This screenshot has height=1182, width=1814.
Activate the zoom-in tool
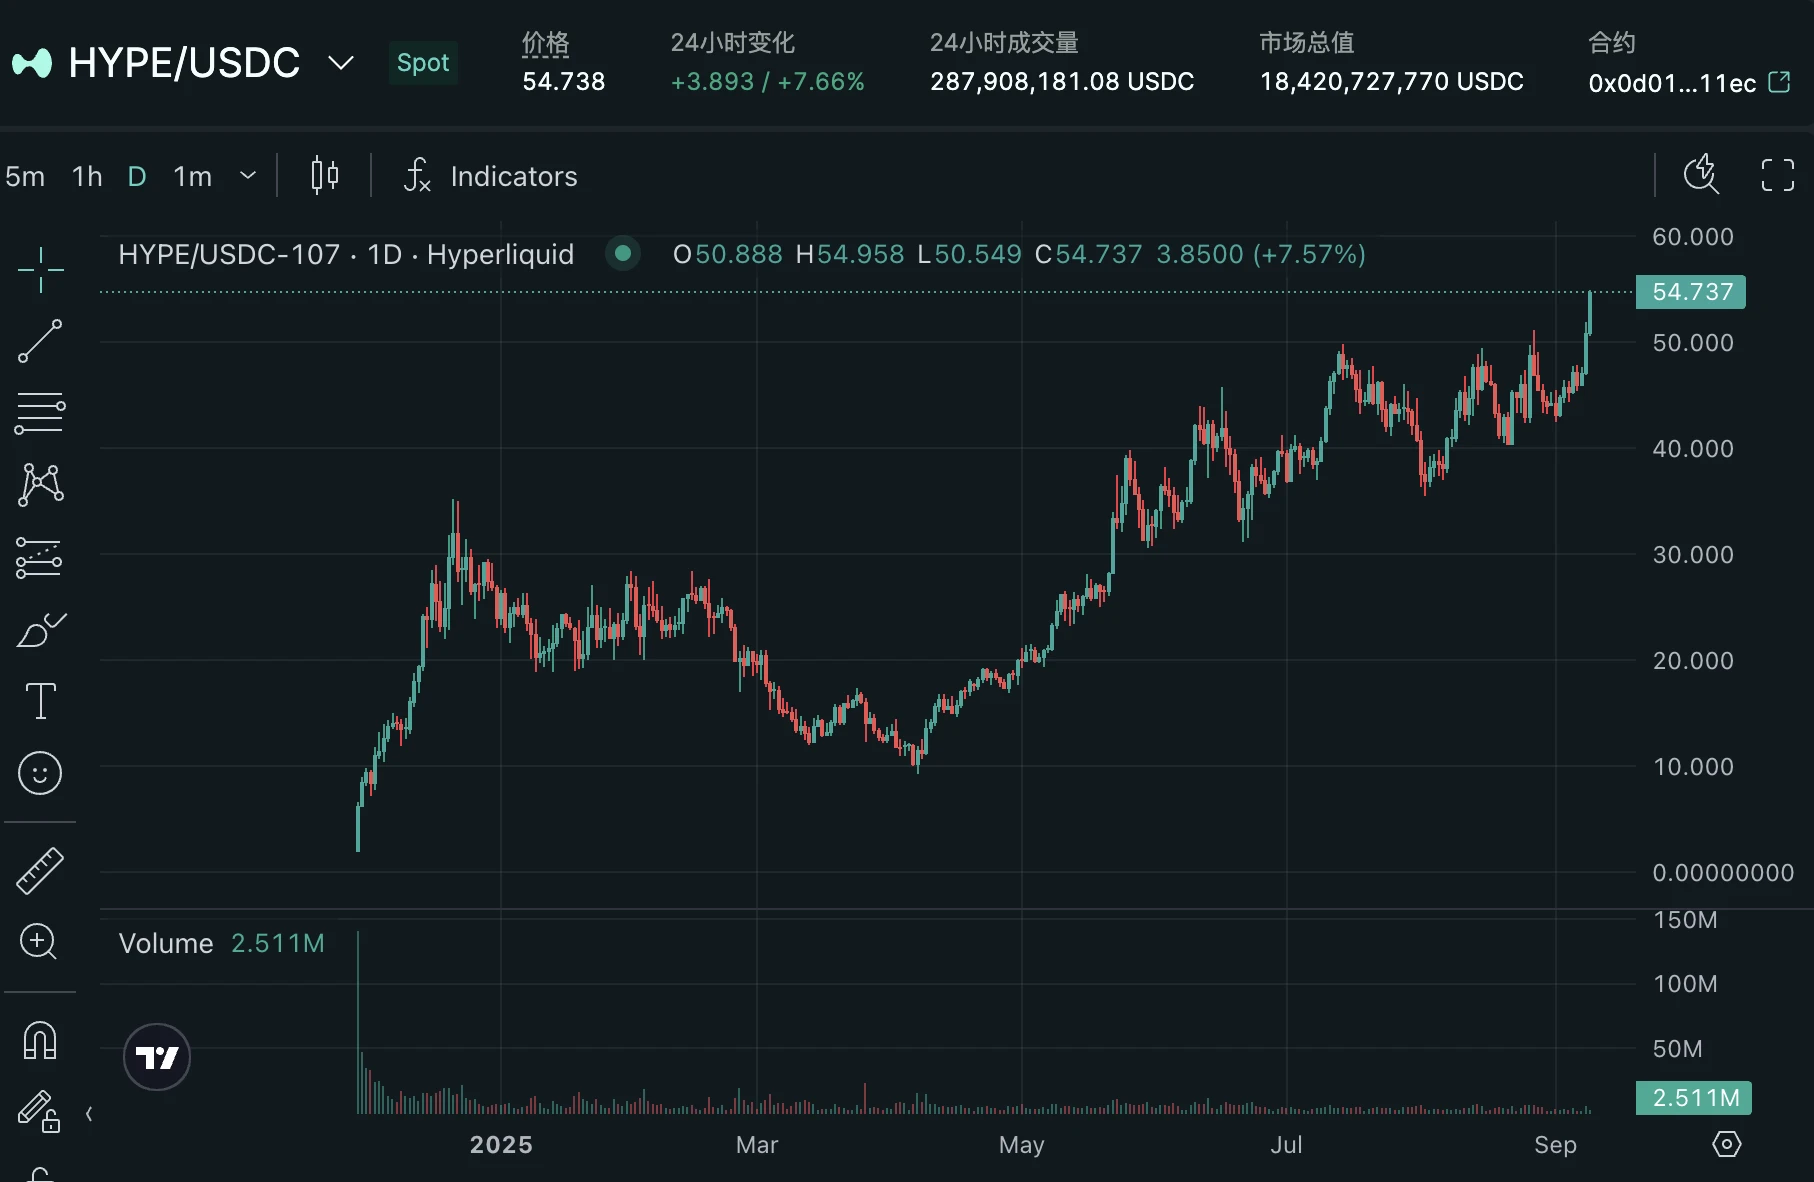40,942
